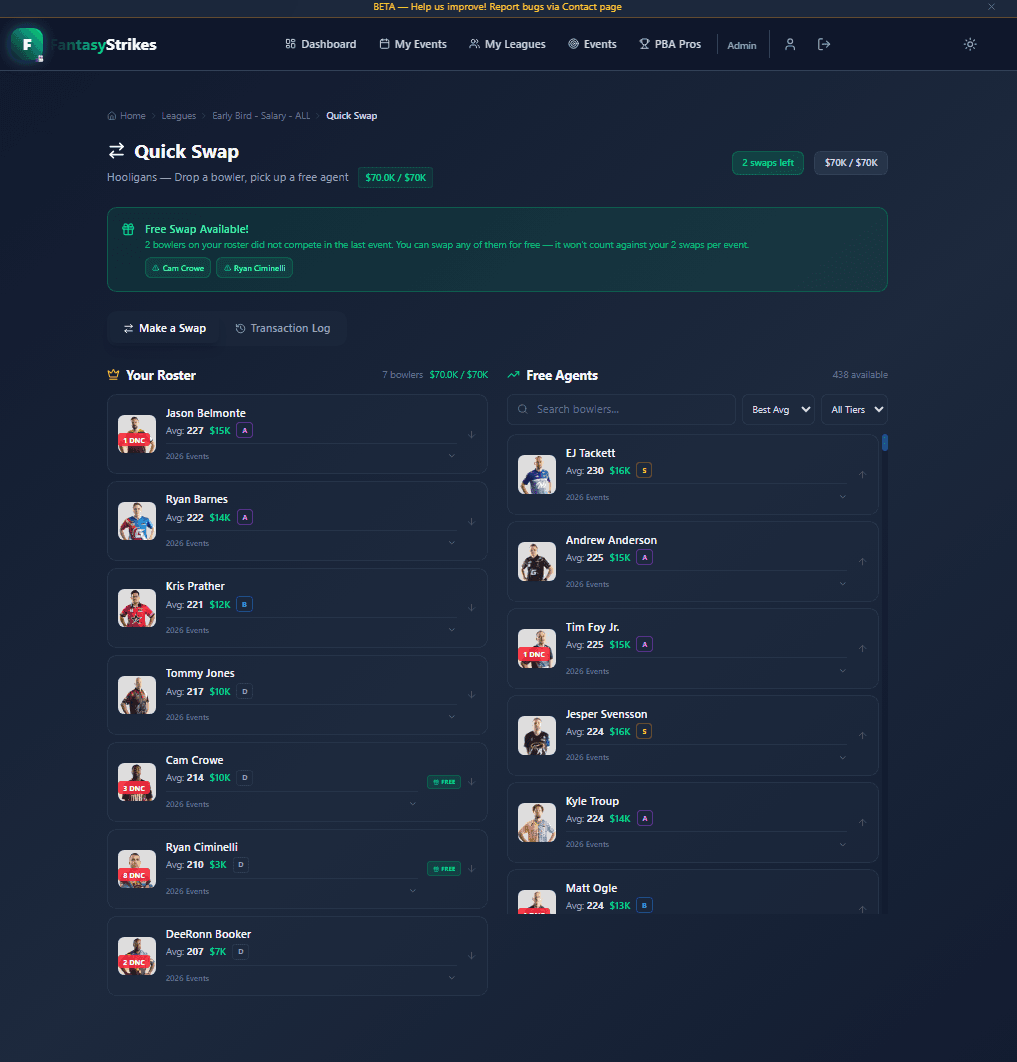Select the Make a Swap tab
Viewport: 1017px width, 1062px height.
point(165,328)
